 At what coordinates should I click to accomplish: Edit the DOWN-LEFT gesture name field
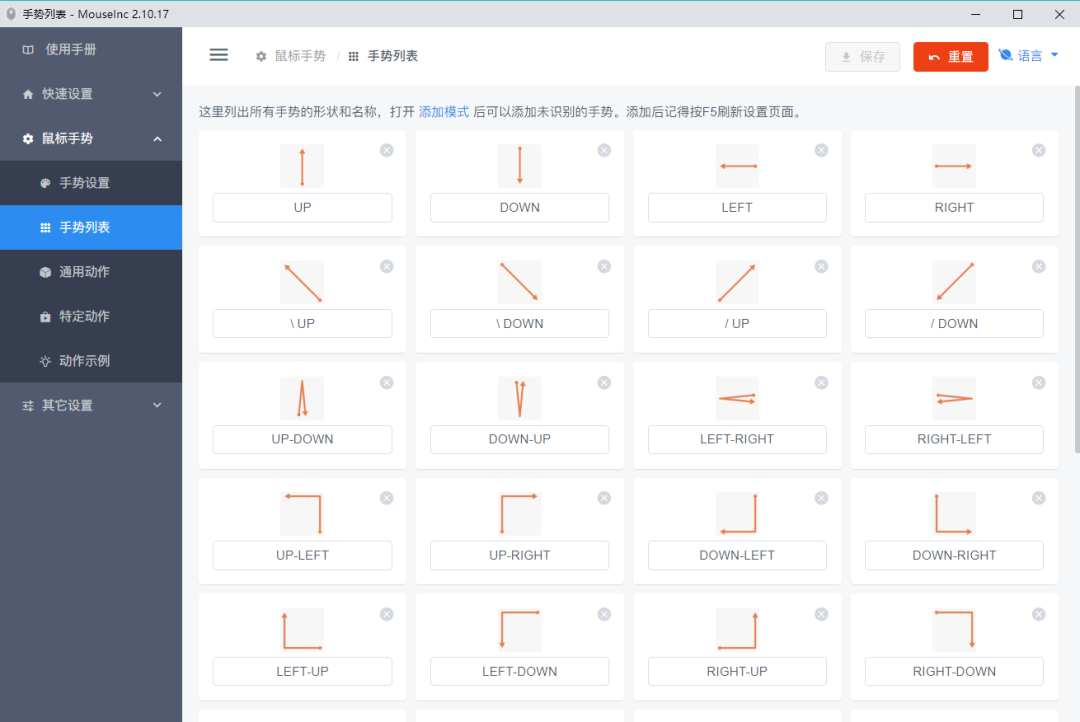[x=737, y=555]
